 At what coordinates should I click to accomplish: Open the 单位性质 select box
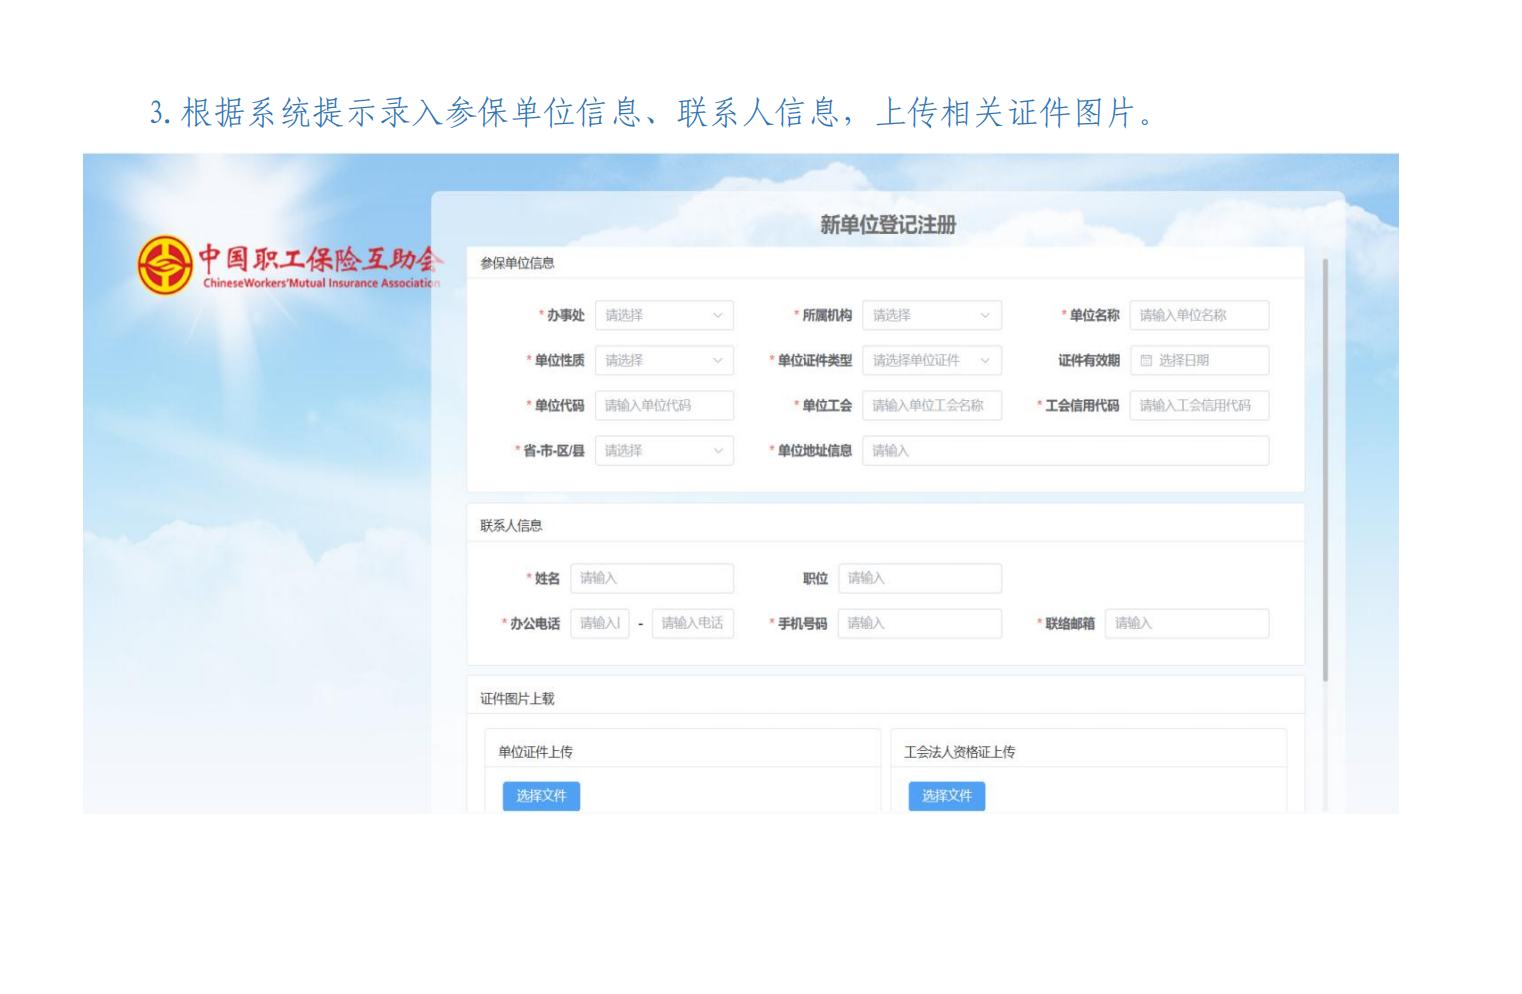[x=664, y=360]
